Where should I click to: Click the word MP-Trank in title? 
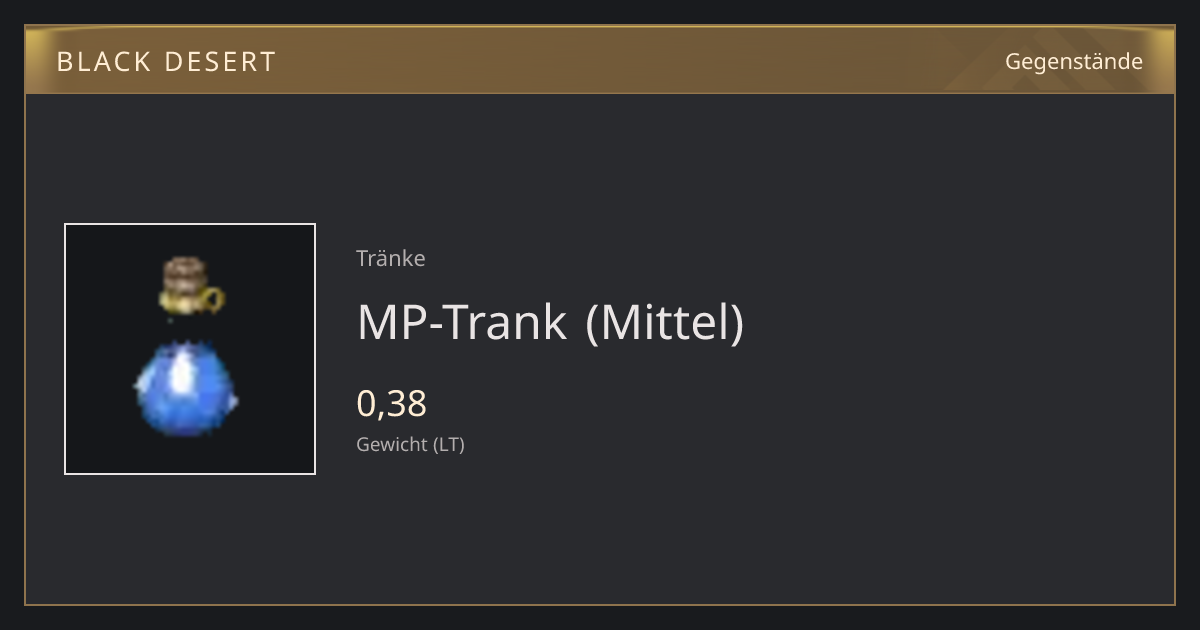tap(462, 322)
